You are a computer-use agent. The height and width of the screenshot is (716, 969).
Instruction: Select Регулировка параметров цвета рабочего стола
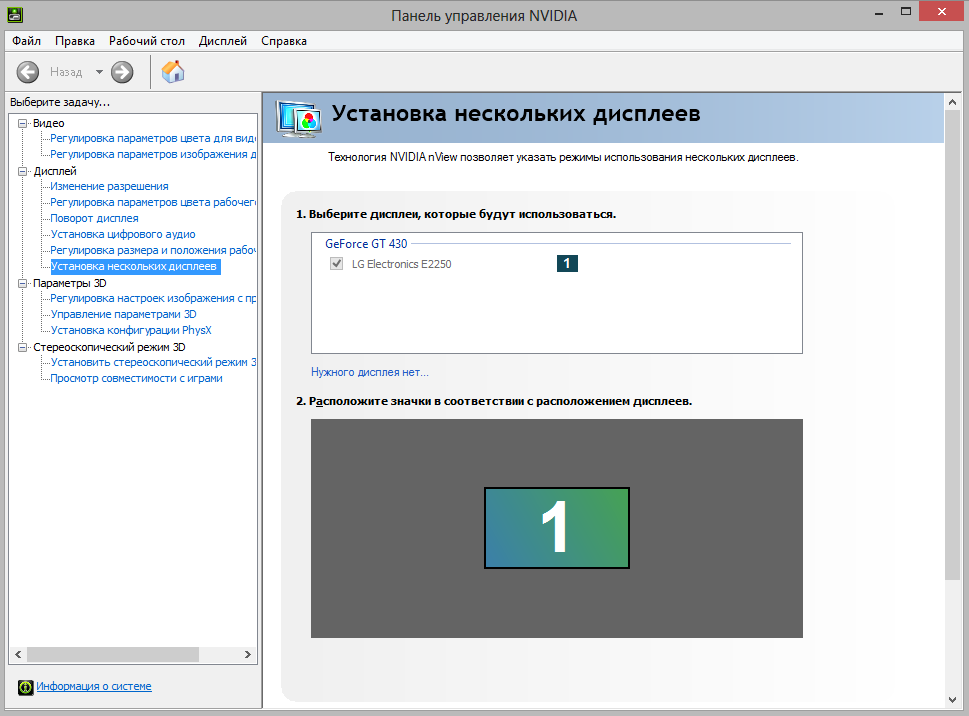pyautogui.click(x=153, y=203)
